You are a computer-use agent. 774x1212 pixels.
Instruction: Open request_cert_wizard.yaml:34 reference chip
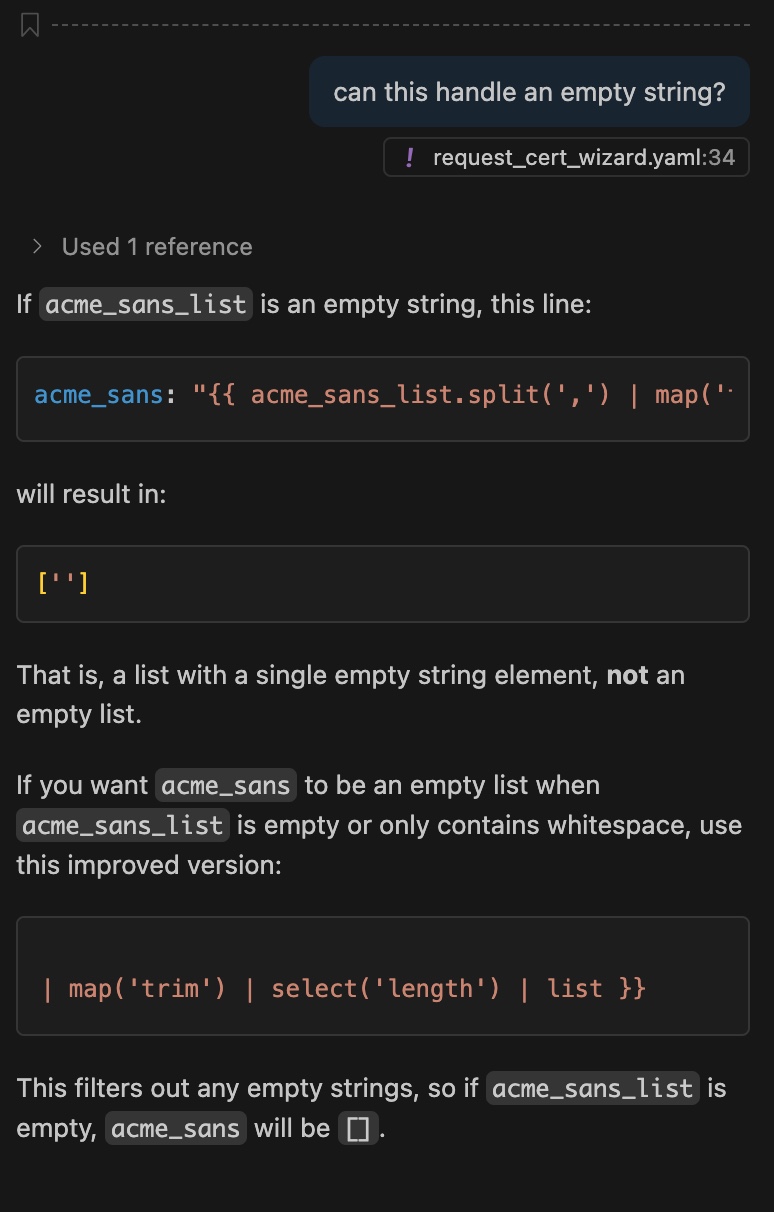[566, 157]
